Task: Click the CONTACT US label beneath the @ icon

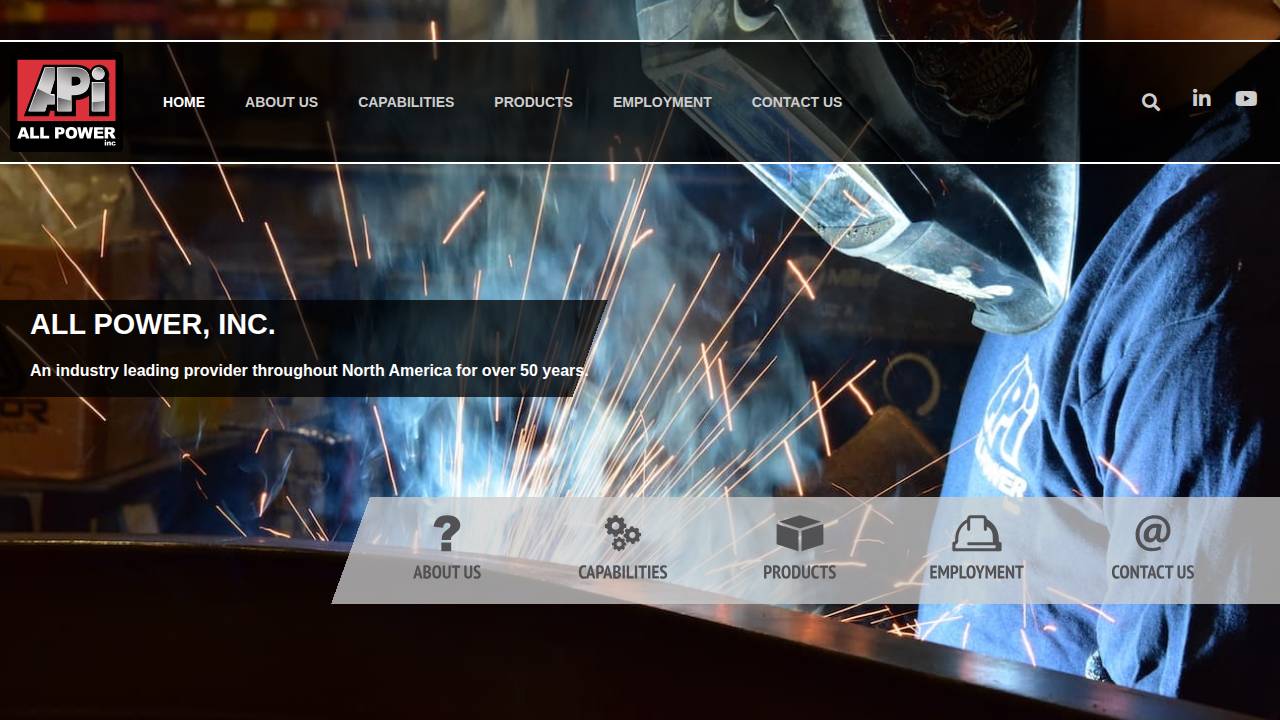Action: coord(1152,572)
